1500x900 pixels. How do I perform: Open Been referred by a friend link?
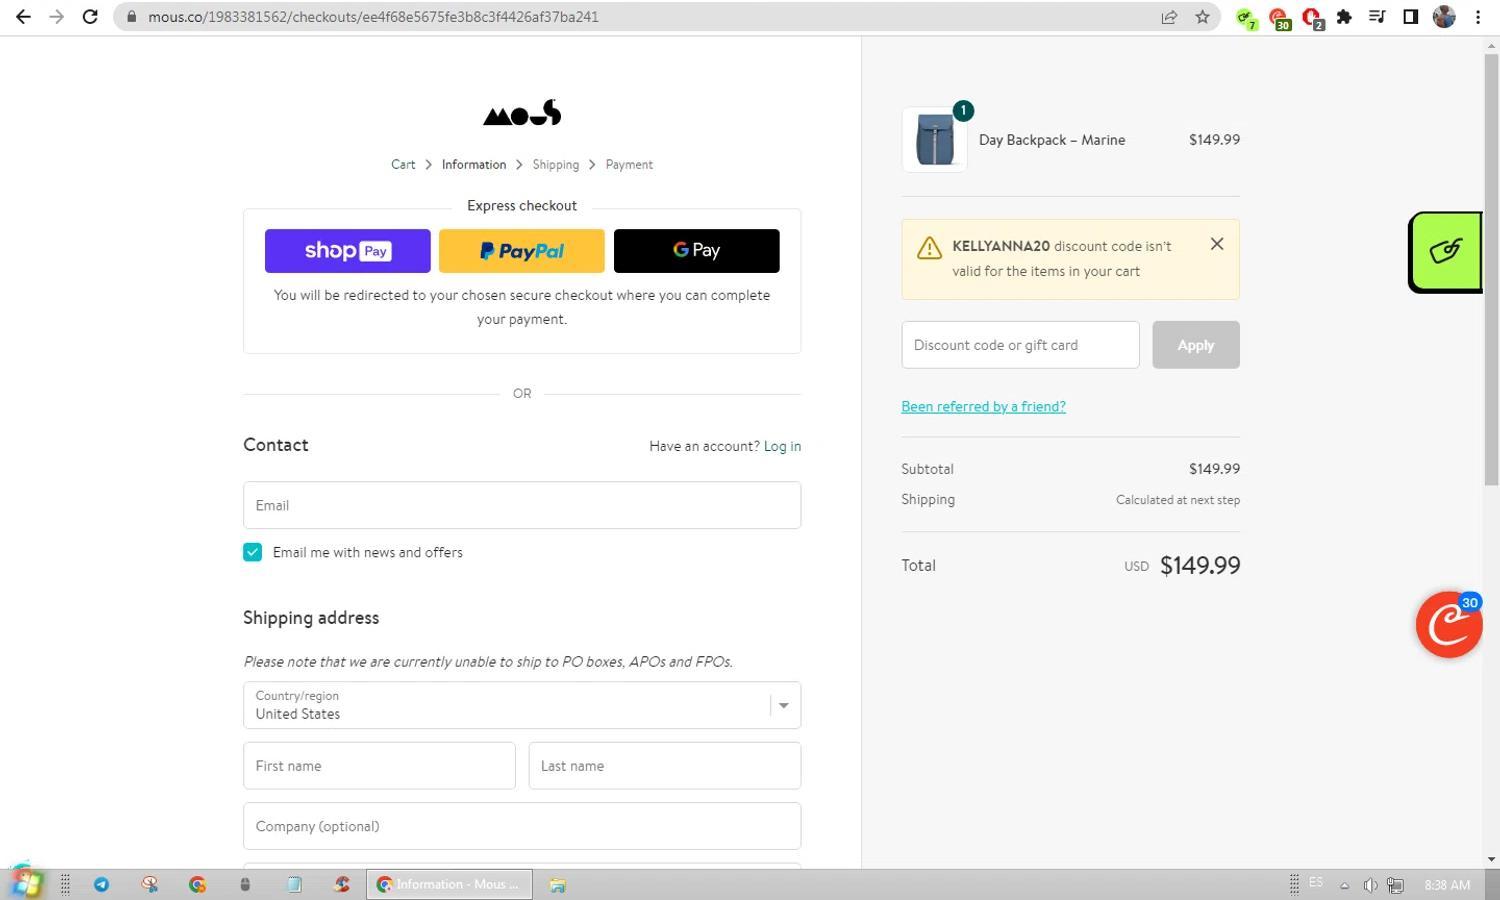point(983,406)
